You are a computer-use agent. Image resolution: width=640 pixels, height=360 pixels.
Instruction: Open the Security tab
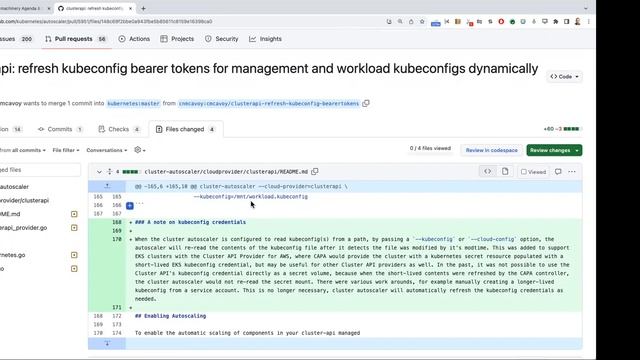tap(222, 39)
